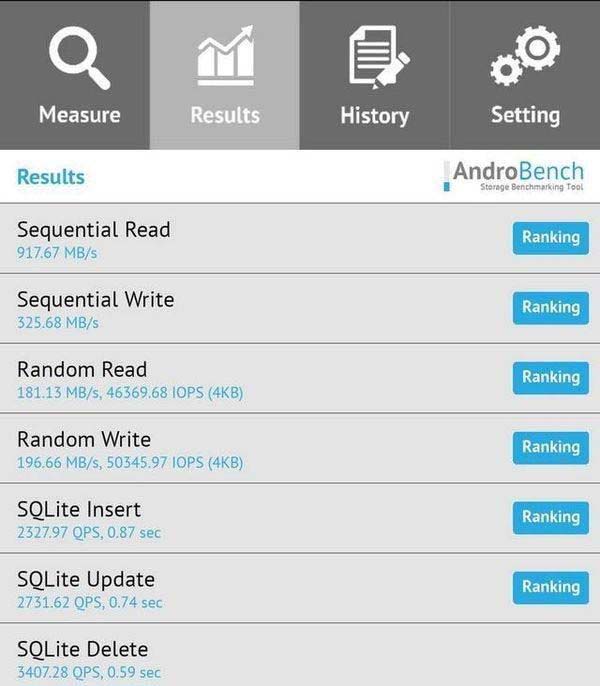Open Ranking for Sequential Write
This screenshot has height=686, width=600.
550,308
